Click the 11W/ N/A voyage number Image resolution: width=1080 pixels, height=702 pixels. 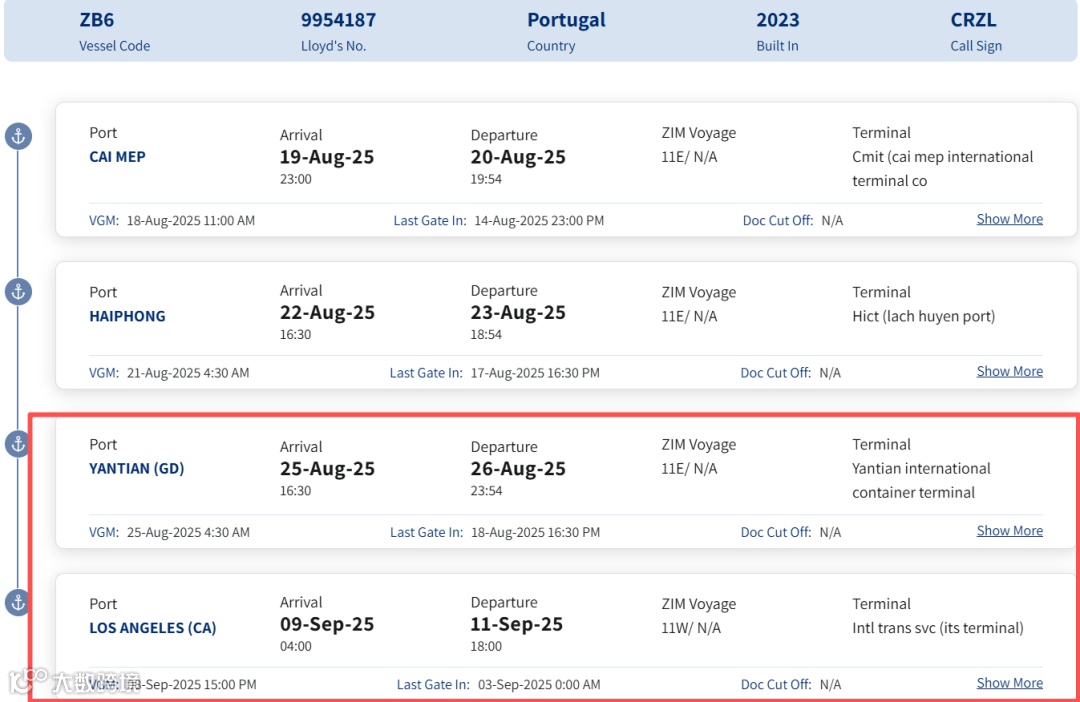690,628
